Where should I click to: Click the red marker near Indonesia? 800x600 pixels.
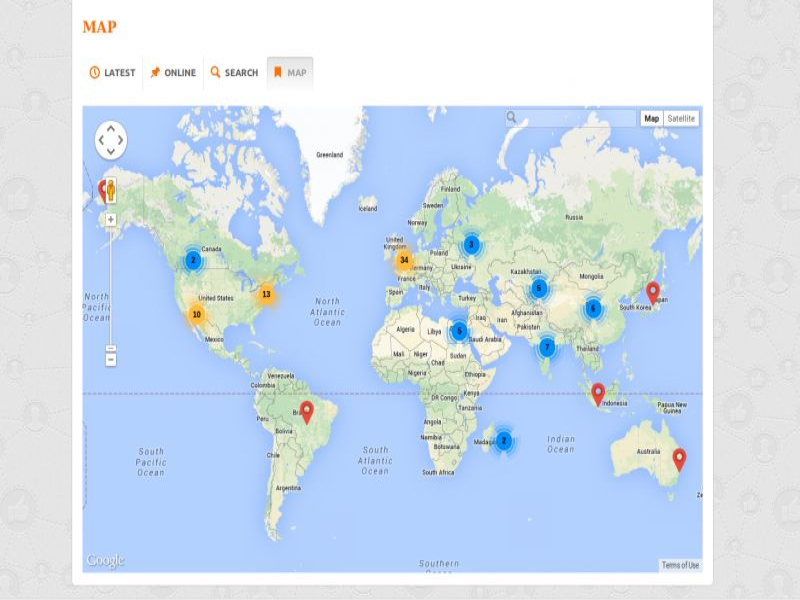[598, 393]
